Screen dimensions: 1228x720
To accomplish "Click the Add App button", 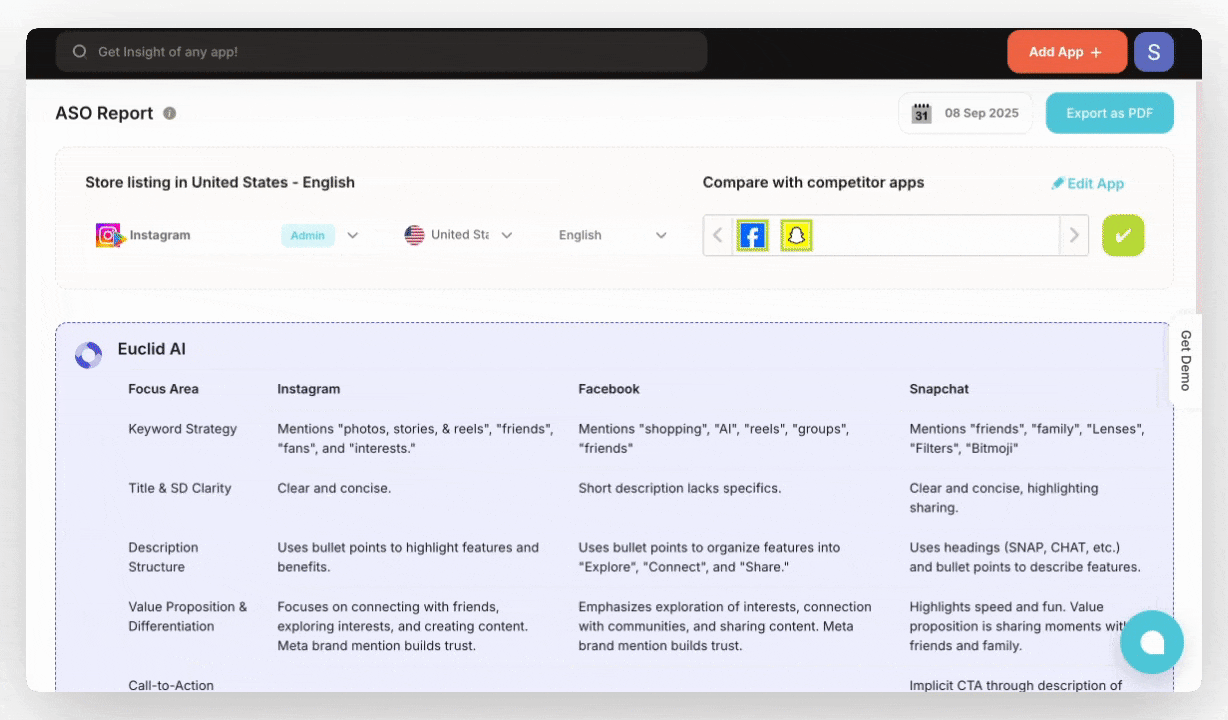I will (x=1066, y=52).
